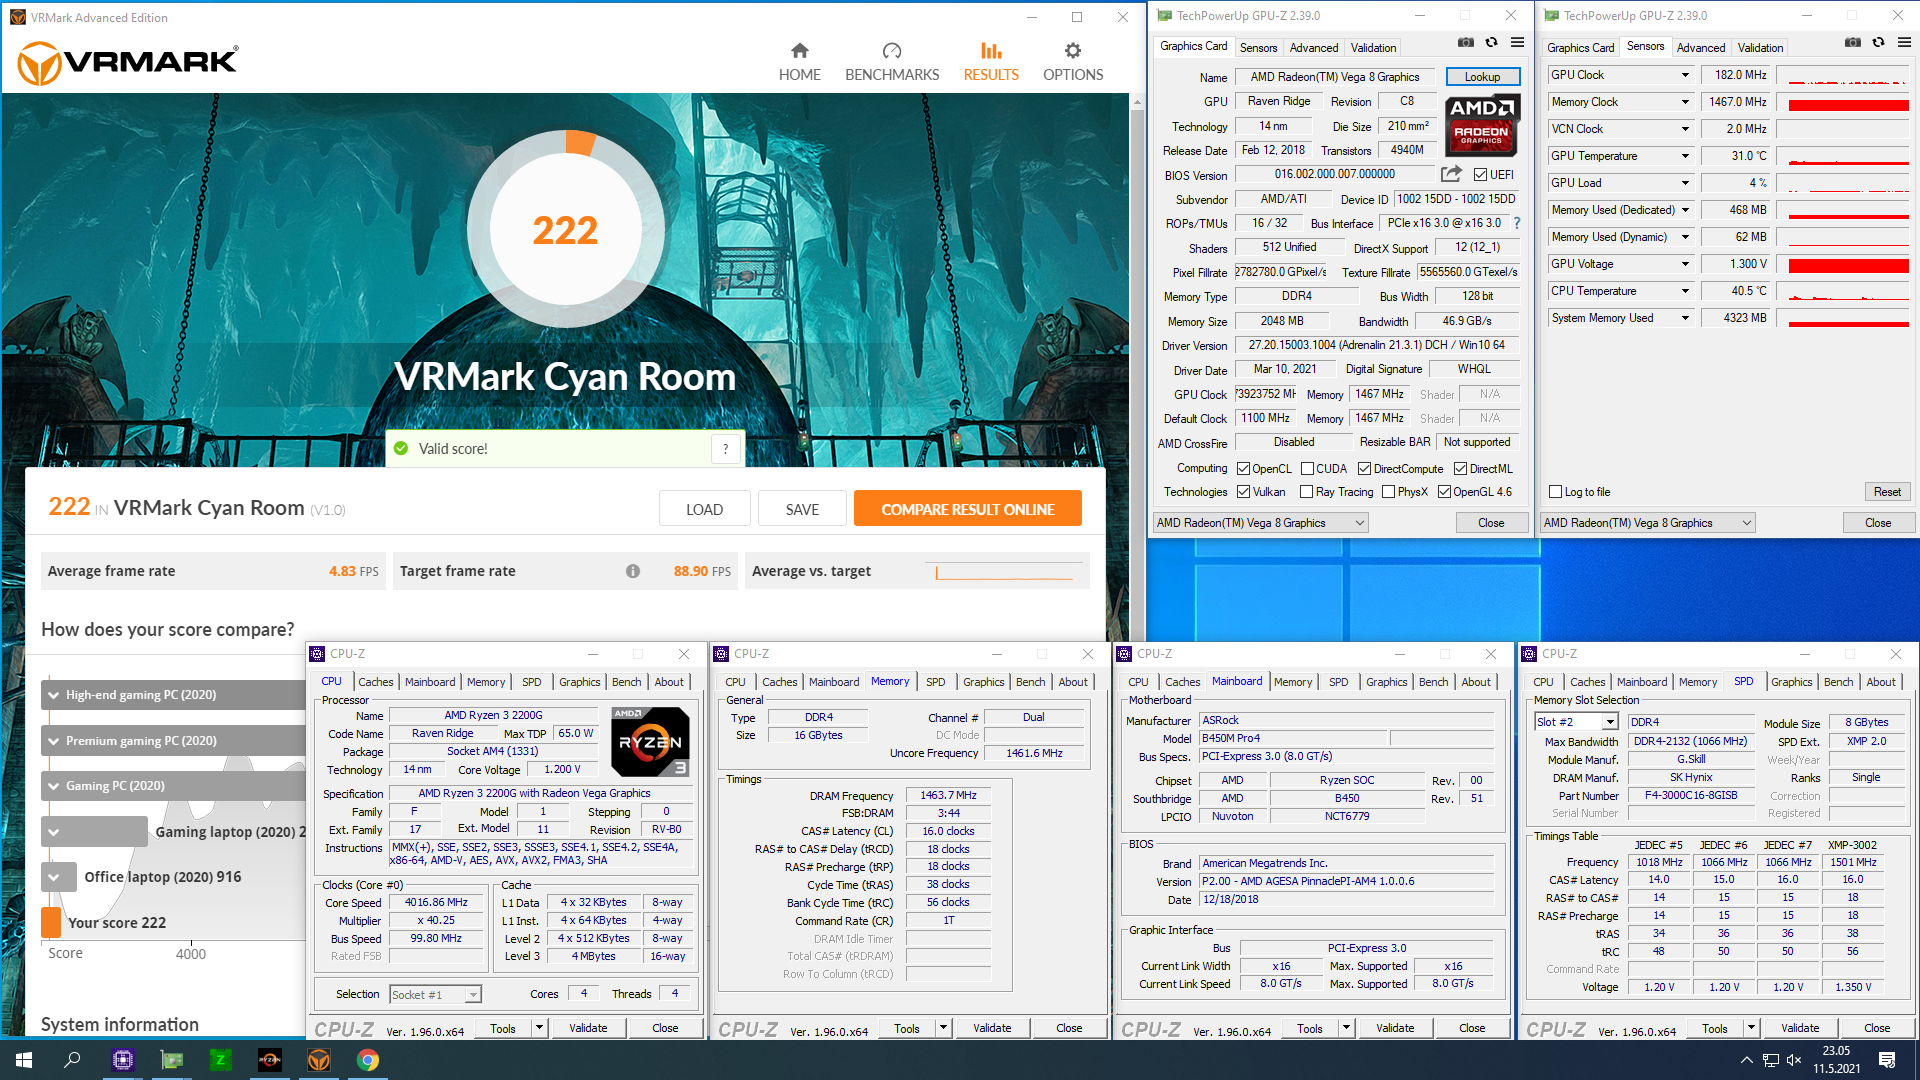Screen dimensions: 1920x1080
Task: Open the VRMark HOME section
Action: [x=799, y=62]
